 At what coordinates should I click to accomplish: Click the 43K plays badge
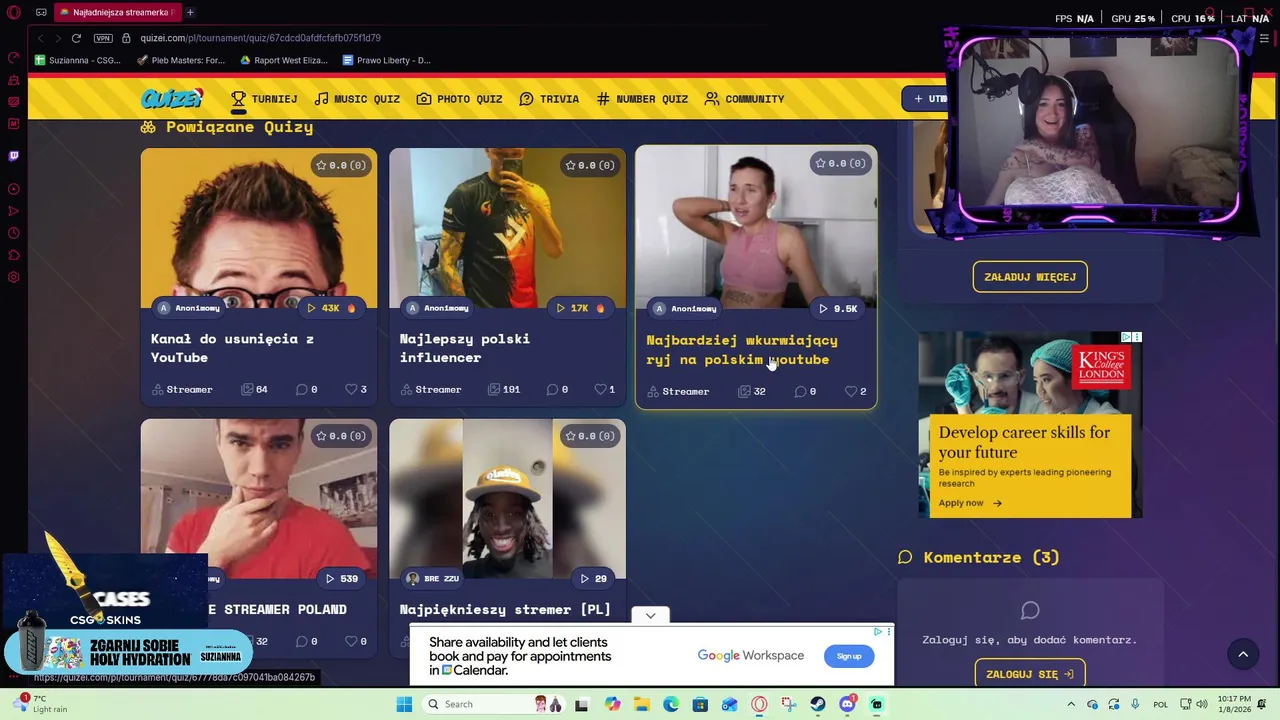pos(332,308)
